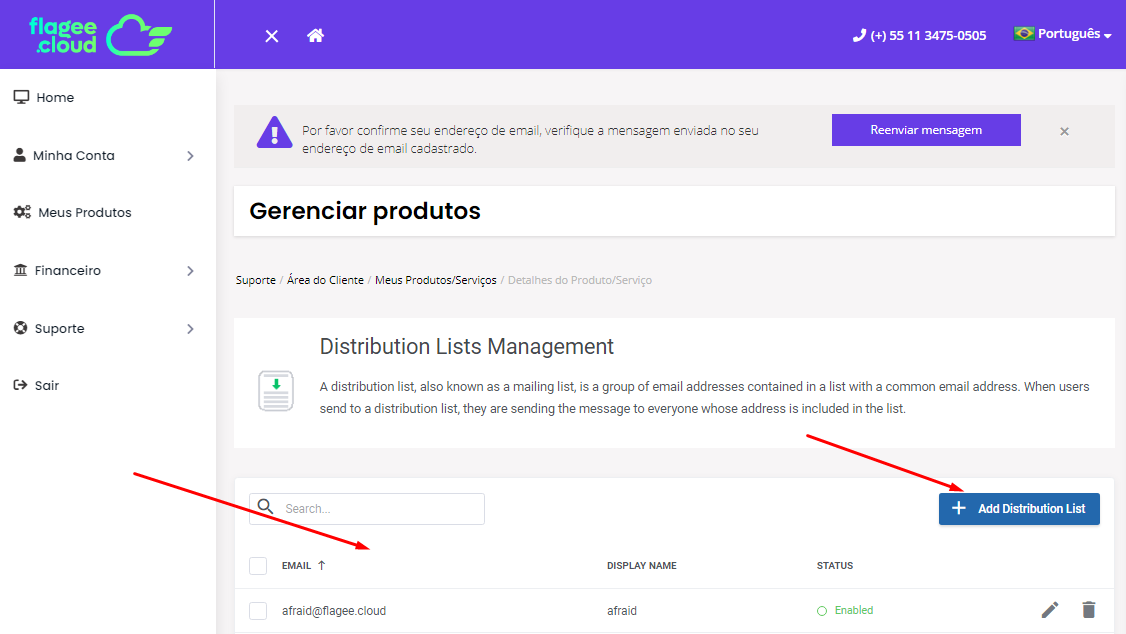
Task: Close the sidebar with the X icon
Action: click(x=271, y=36)
